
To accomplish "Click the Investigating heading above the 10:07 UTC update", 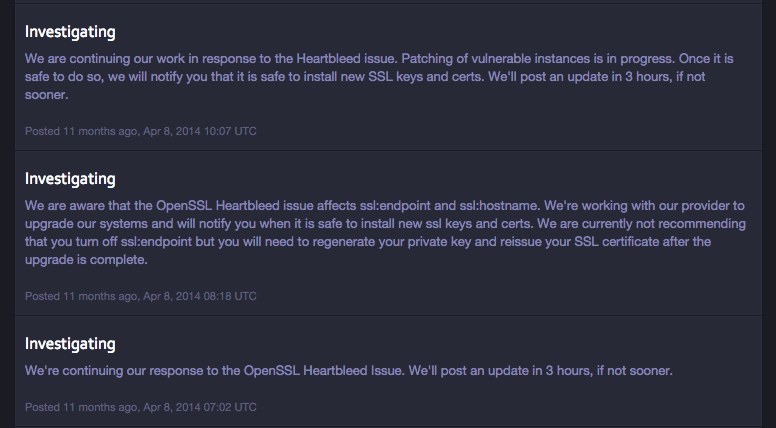I will click(x=70, y=32).
